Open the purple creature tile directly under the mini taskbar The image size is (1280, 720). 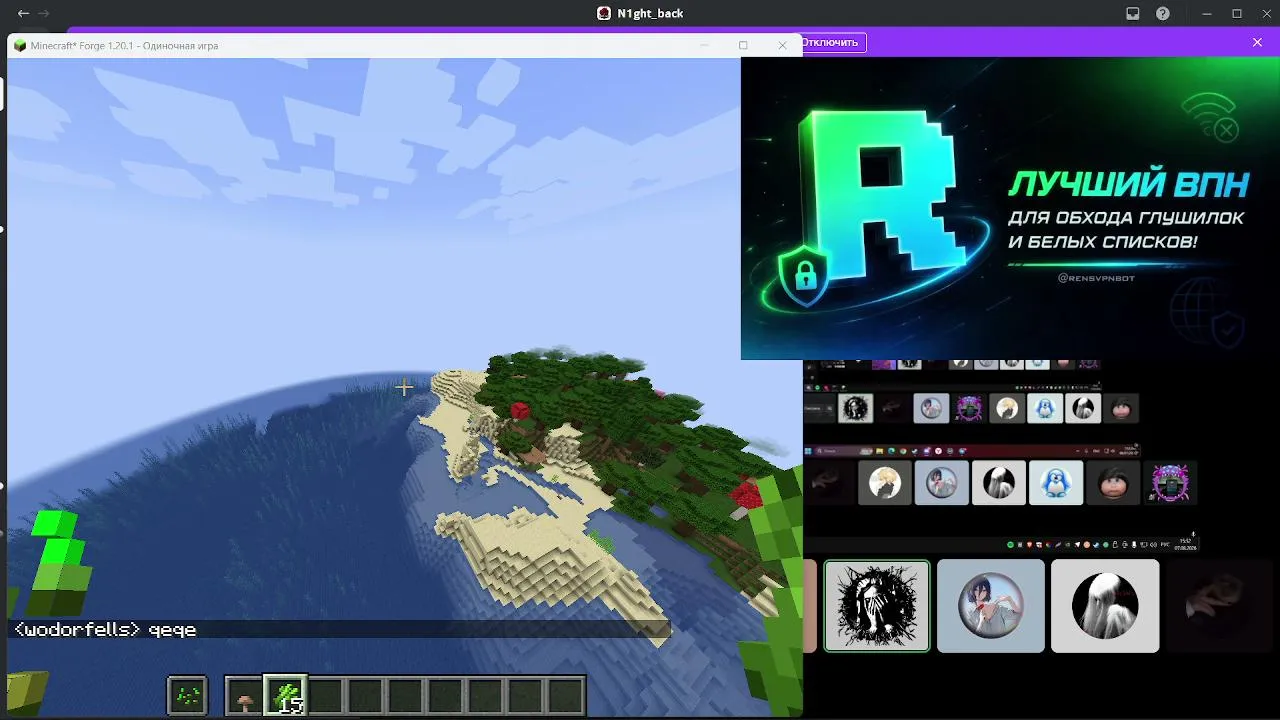1170,483
